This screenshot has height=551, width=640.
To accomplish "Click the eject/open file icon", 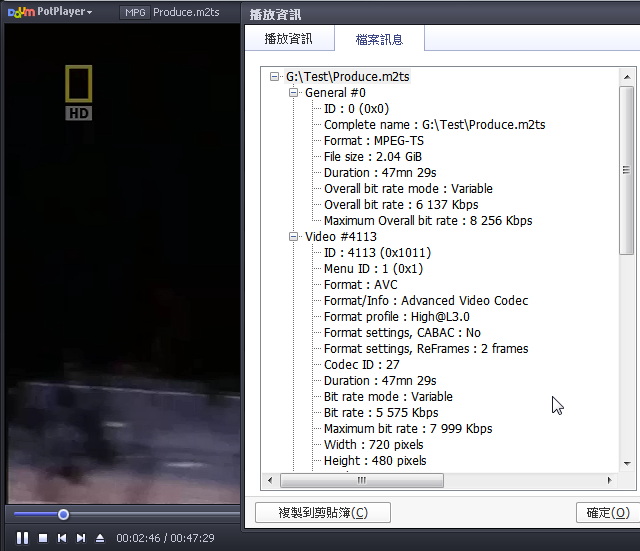I will 100,538.
